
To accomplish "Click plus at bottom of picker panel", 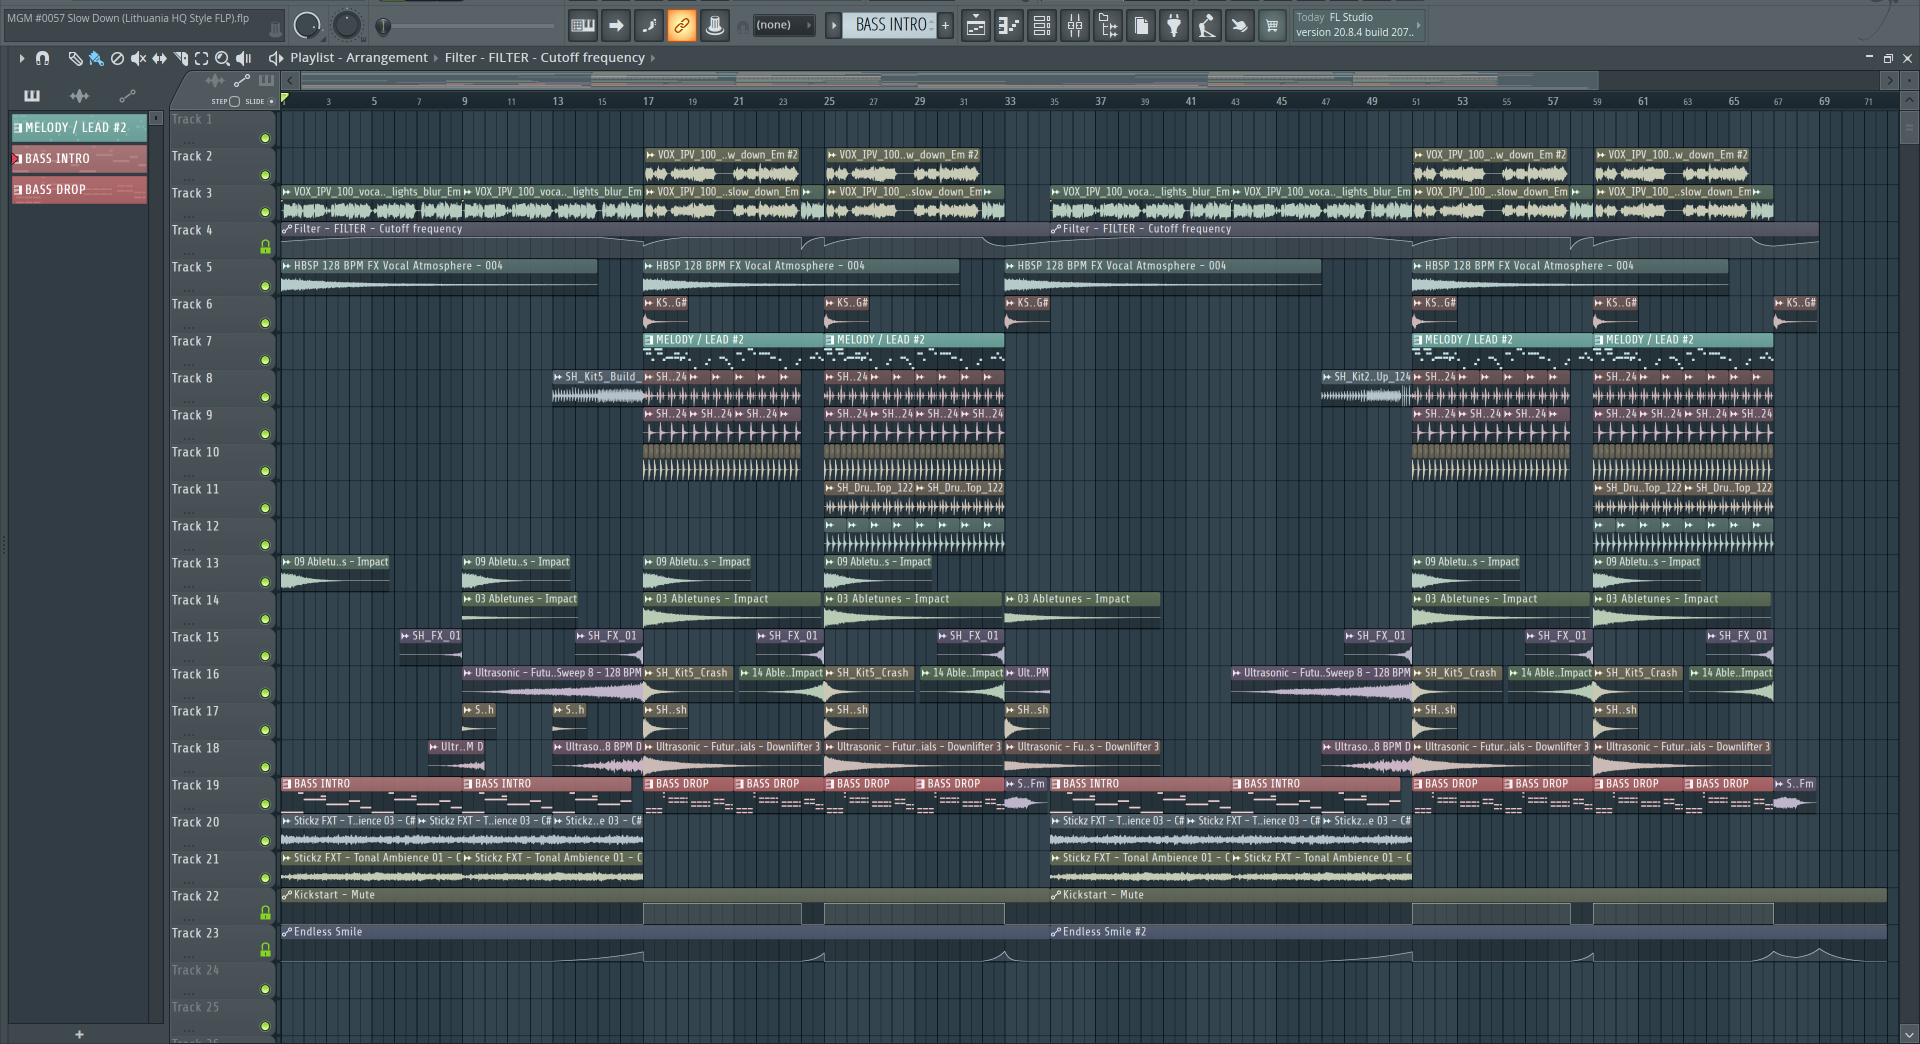I will click(79, 1034).
